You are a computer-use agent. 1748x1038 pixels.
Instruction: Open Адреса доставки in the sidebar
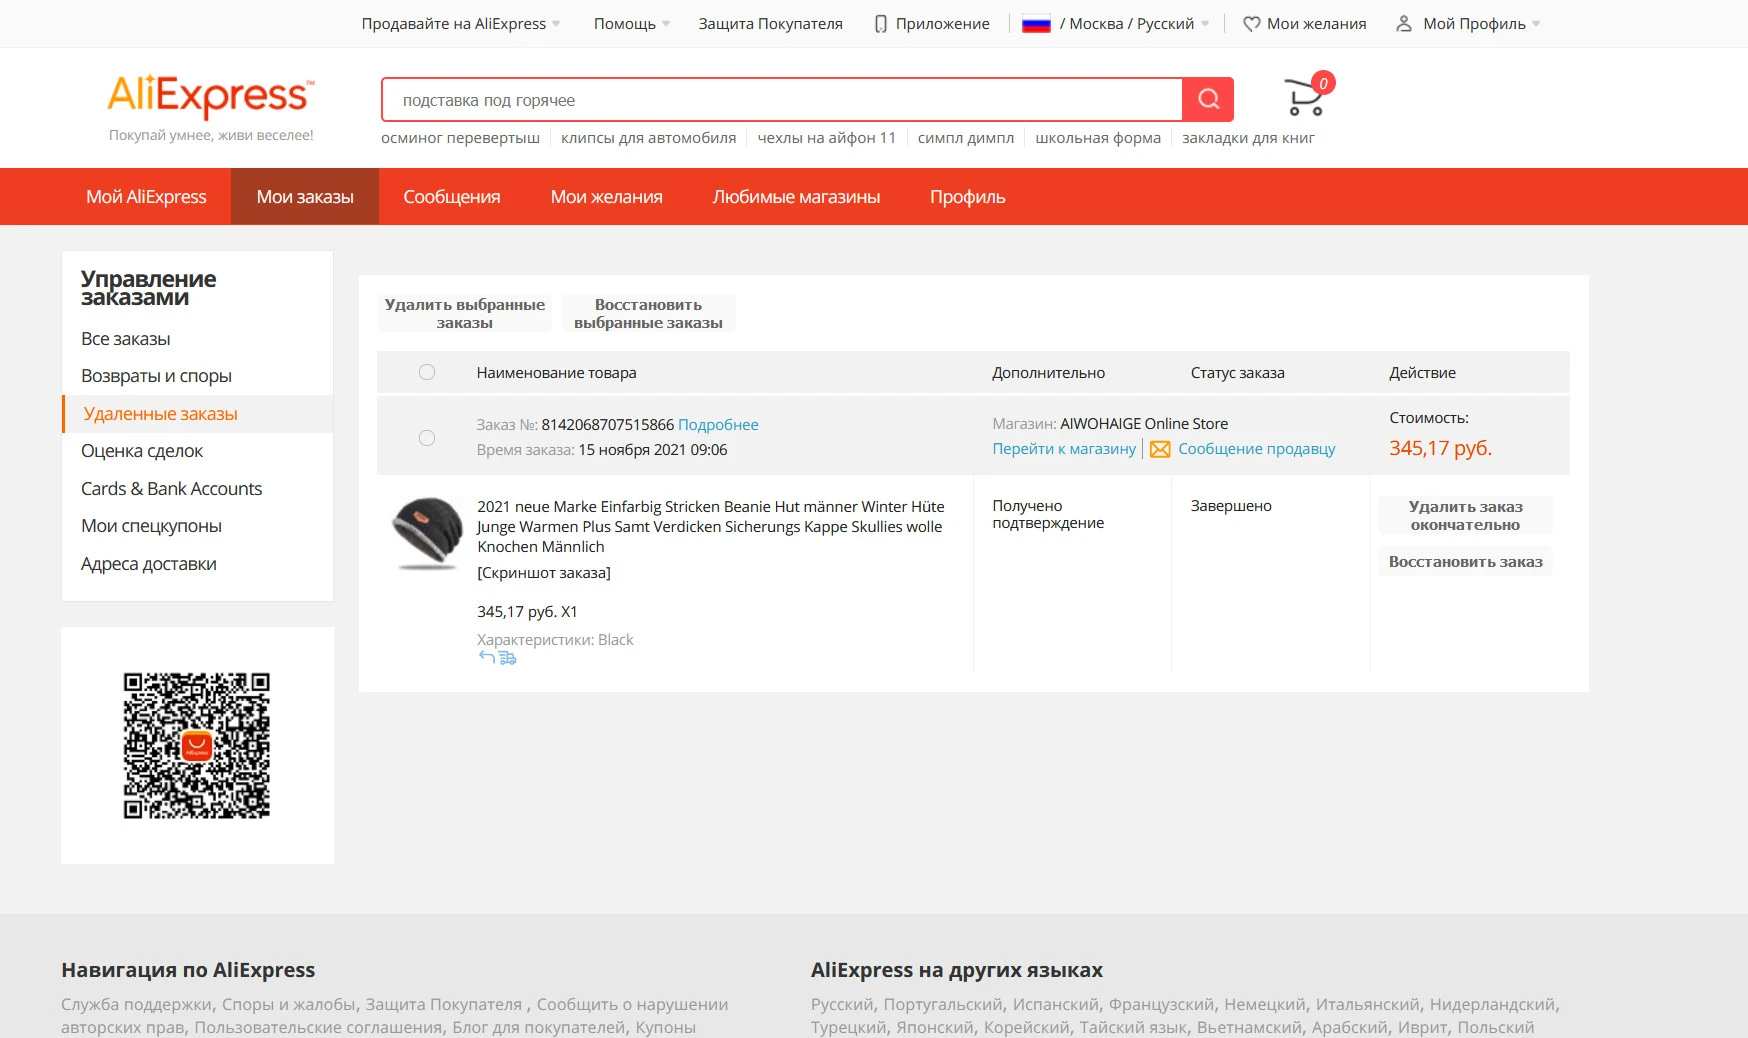[x=149, y=564]
